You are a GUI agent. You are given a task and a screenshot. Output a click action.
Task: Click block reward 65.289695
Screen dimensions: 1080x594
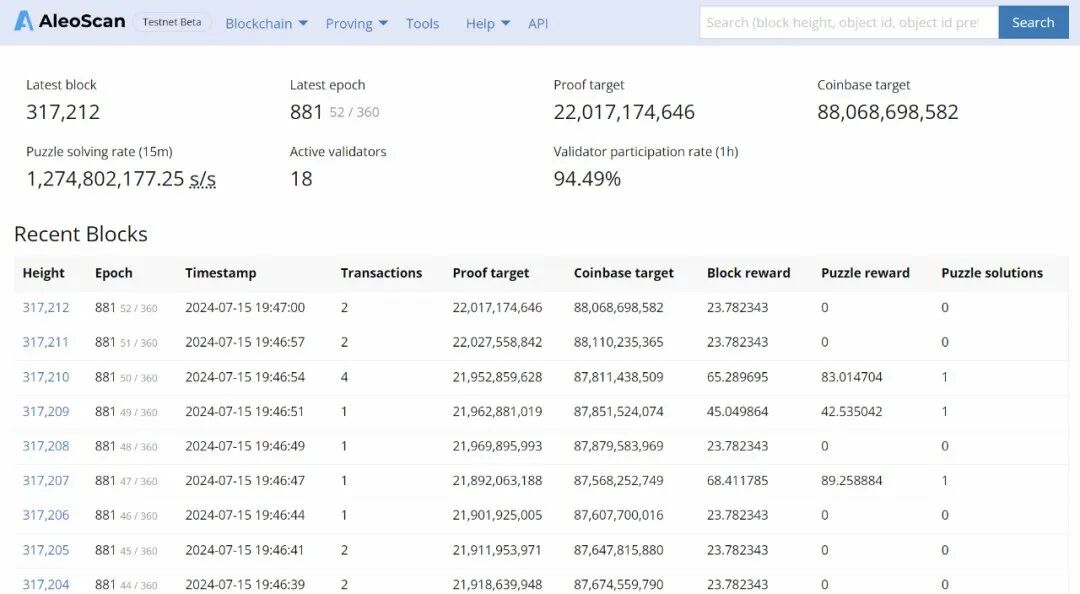tap(737, 377)
